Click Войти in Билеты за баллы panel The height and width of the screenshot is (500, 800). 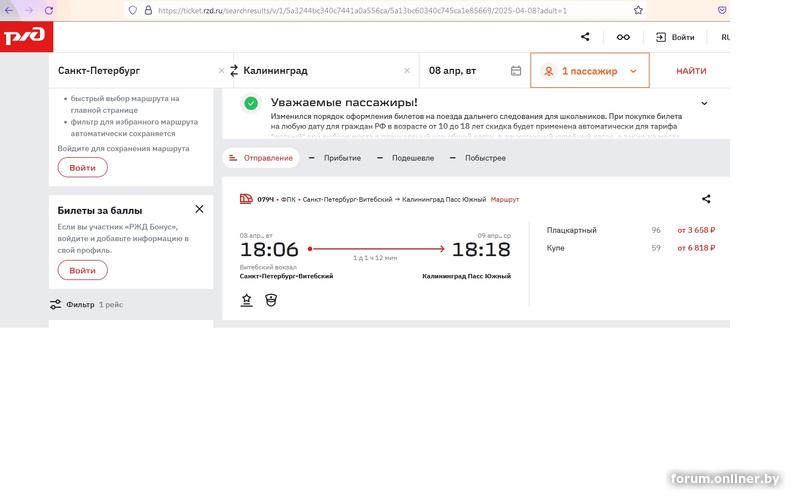click(x=83, y=270)
